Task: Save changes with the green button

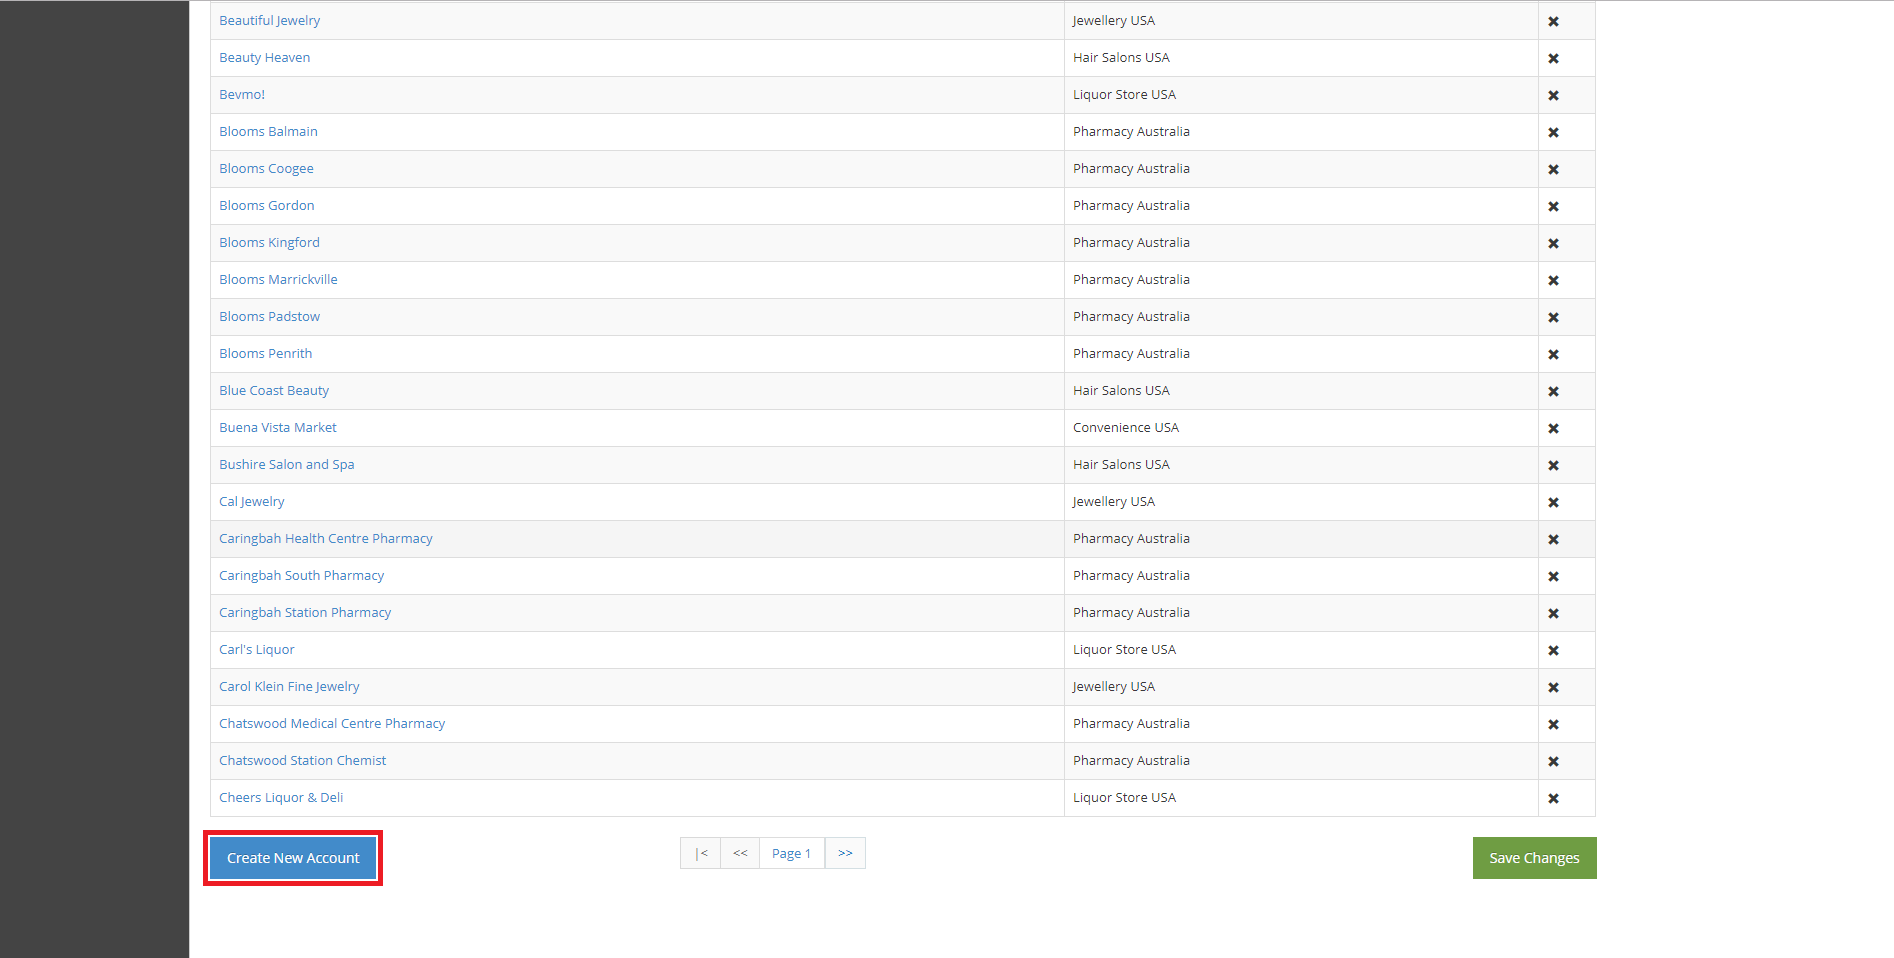Action: [x=1534, y=858]
